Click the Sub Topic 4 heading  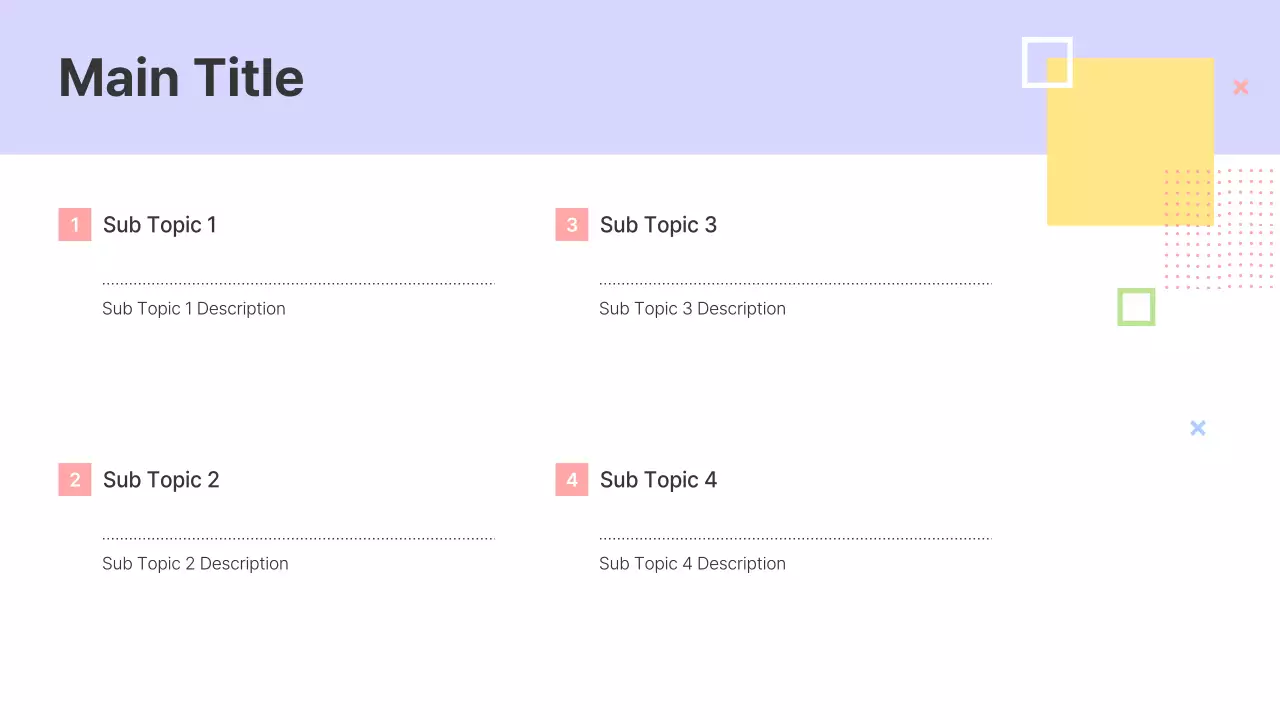pos(658,480)
